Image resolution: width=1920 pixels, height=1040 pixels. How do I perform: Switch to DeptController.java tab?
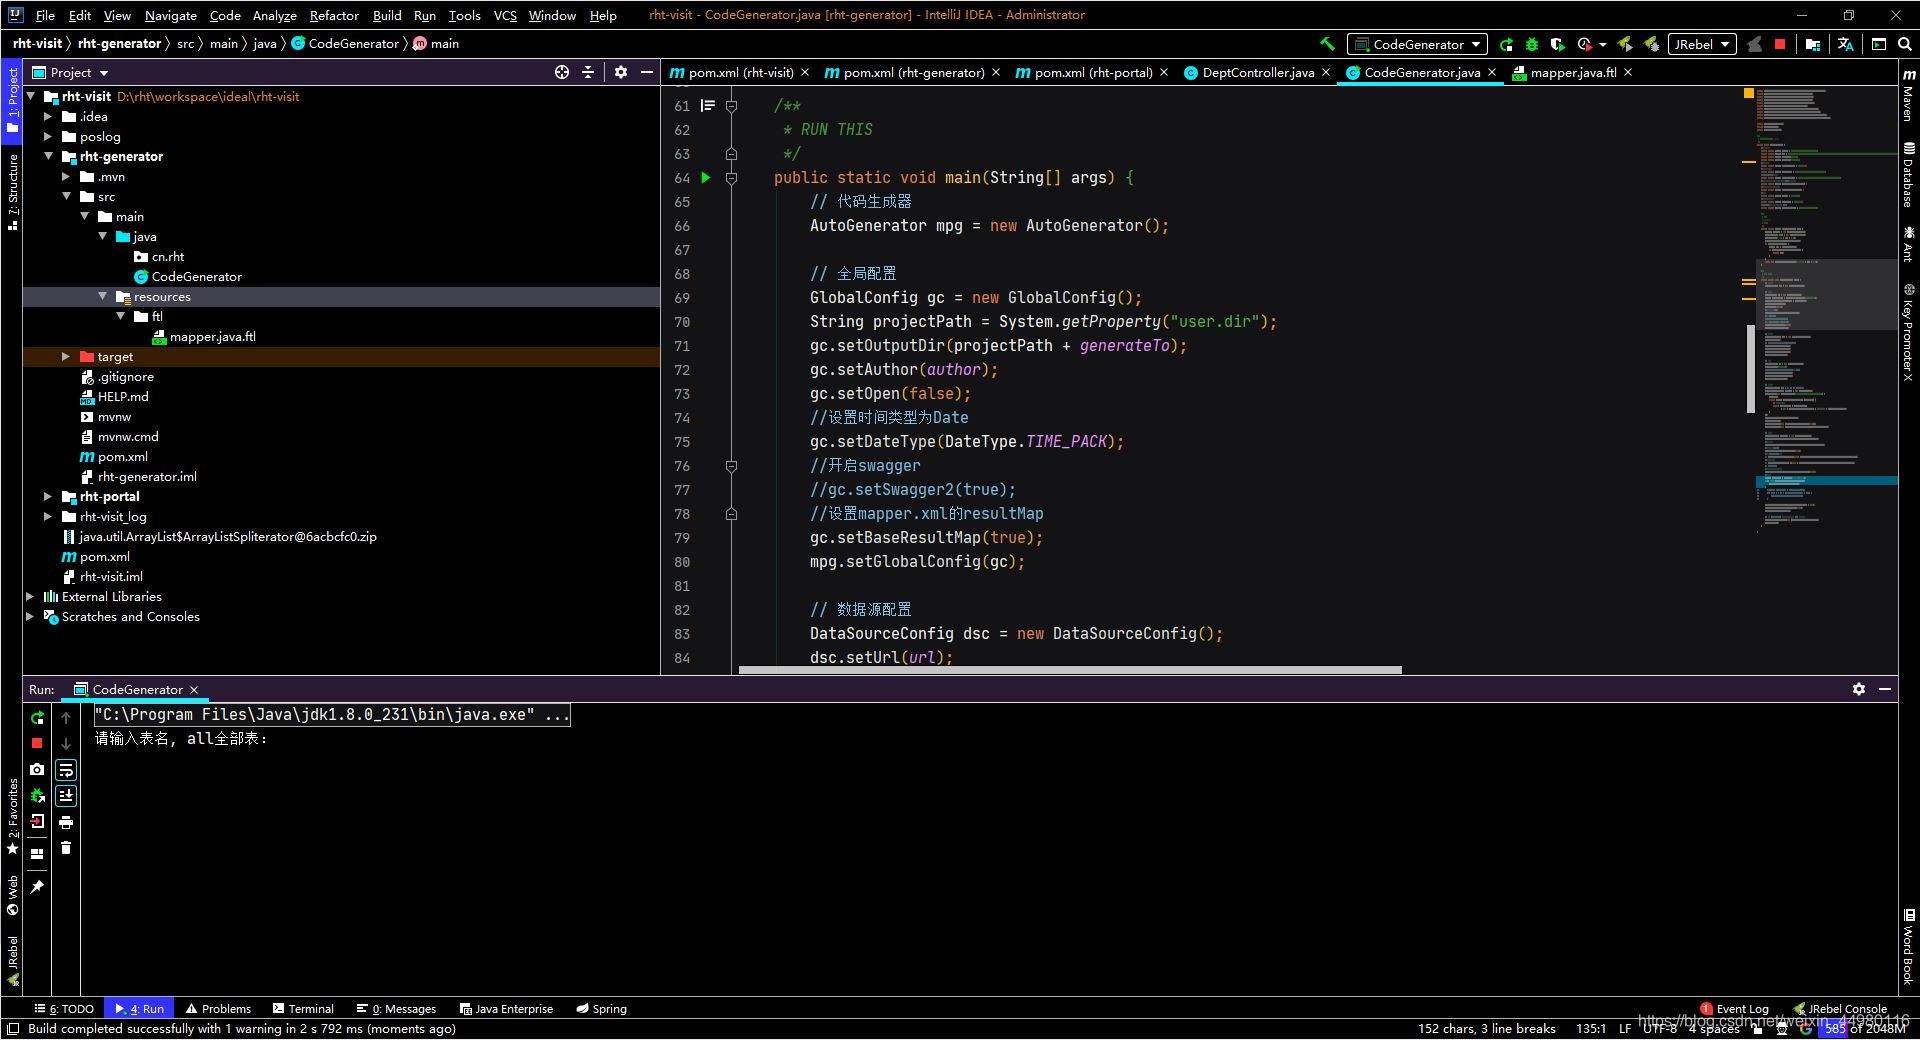click(1258, 72)
